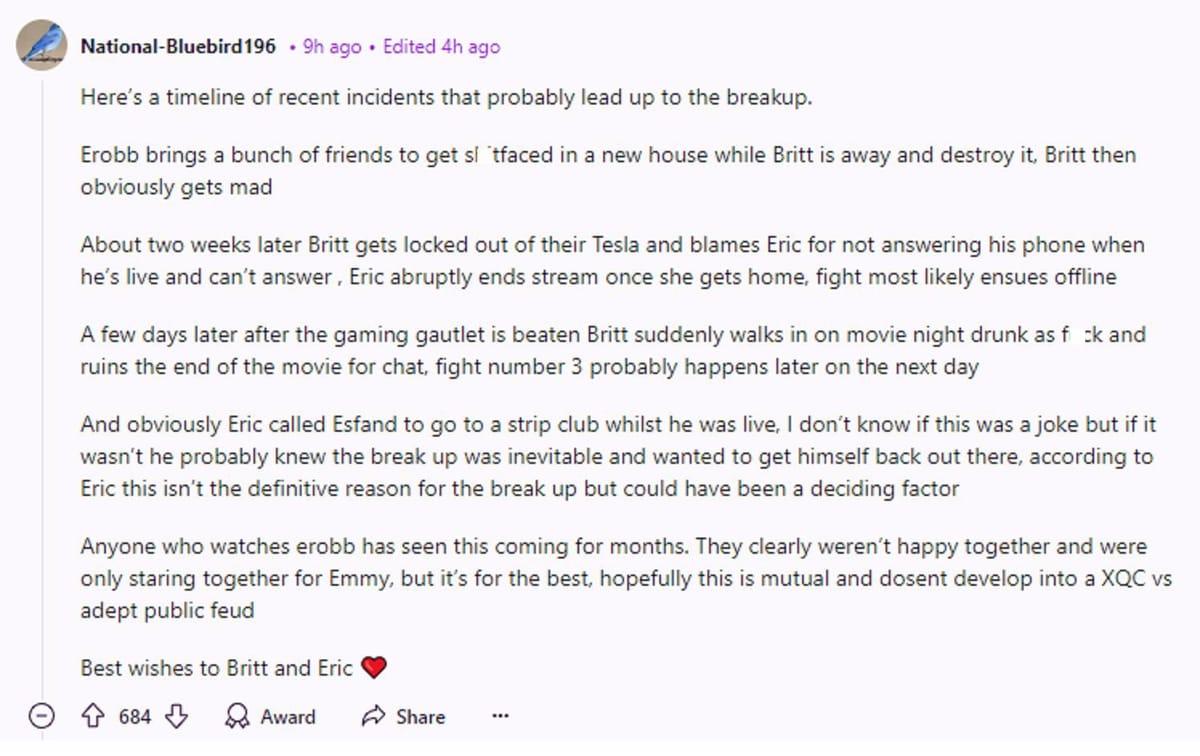Viewport: 1200px width, 756px height.
Task: Click the red heart emoji
Action: click(x=372, y=667)
